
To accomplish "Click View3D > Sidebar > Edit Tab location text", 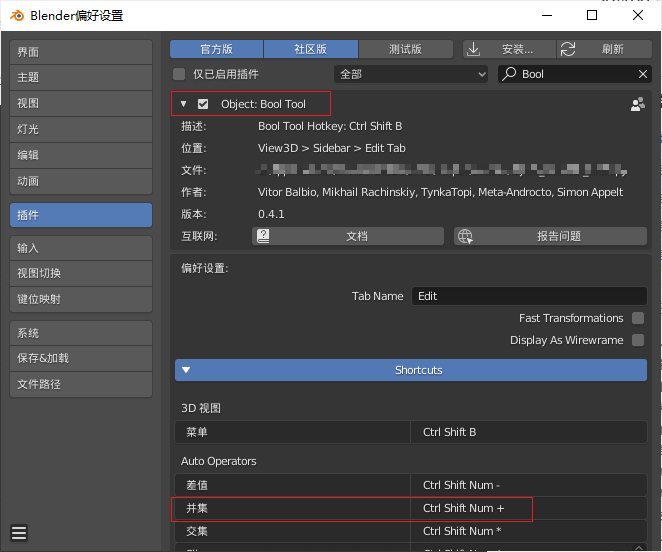I will click(x=332, y=148).
